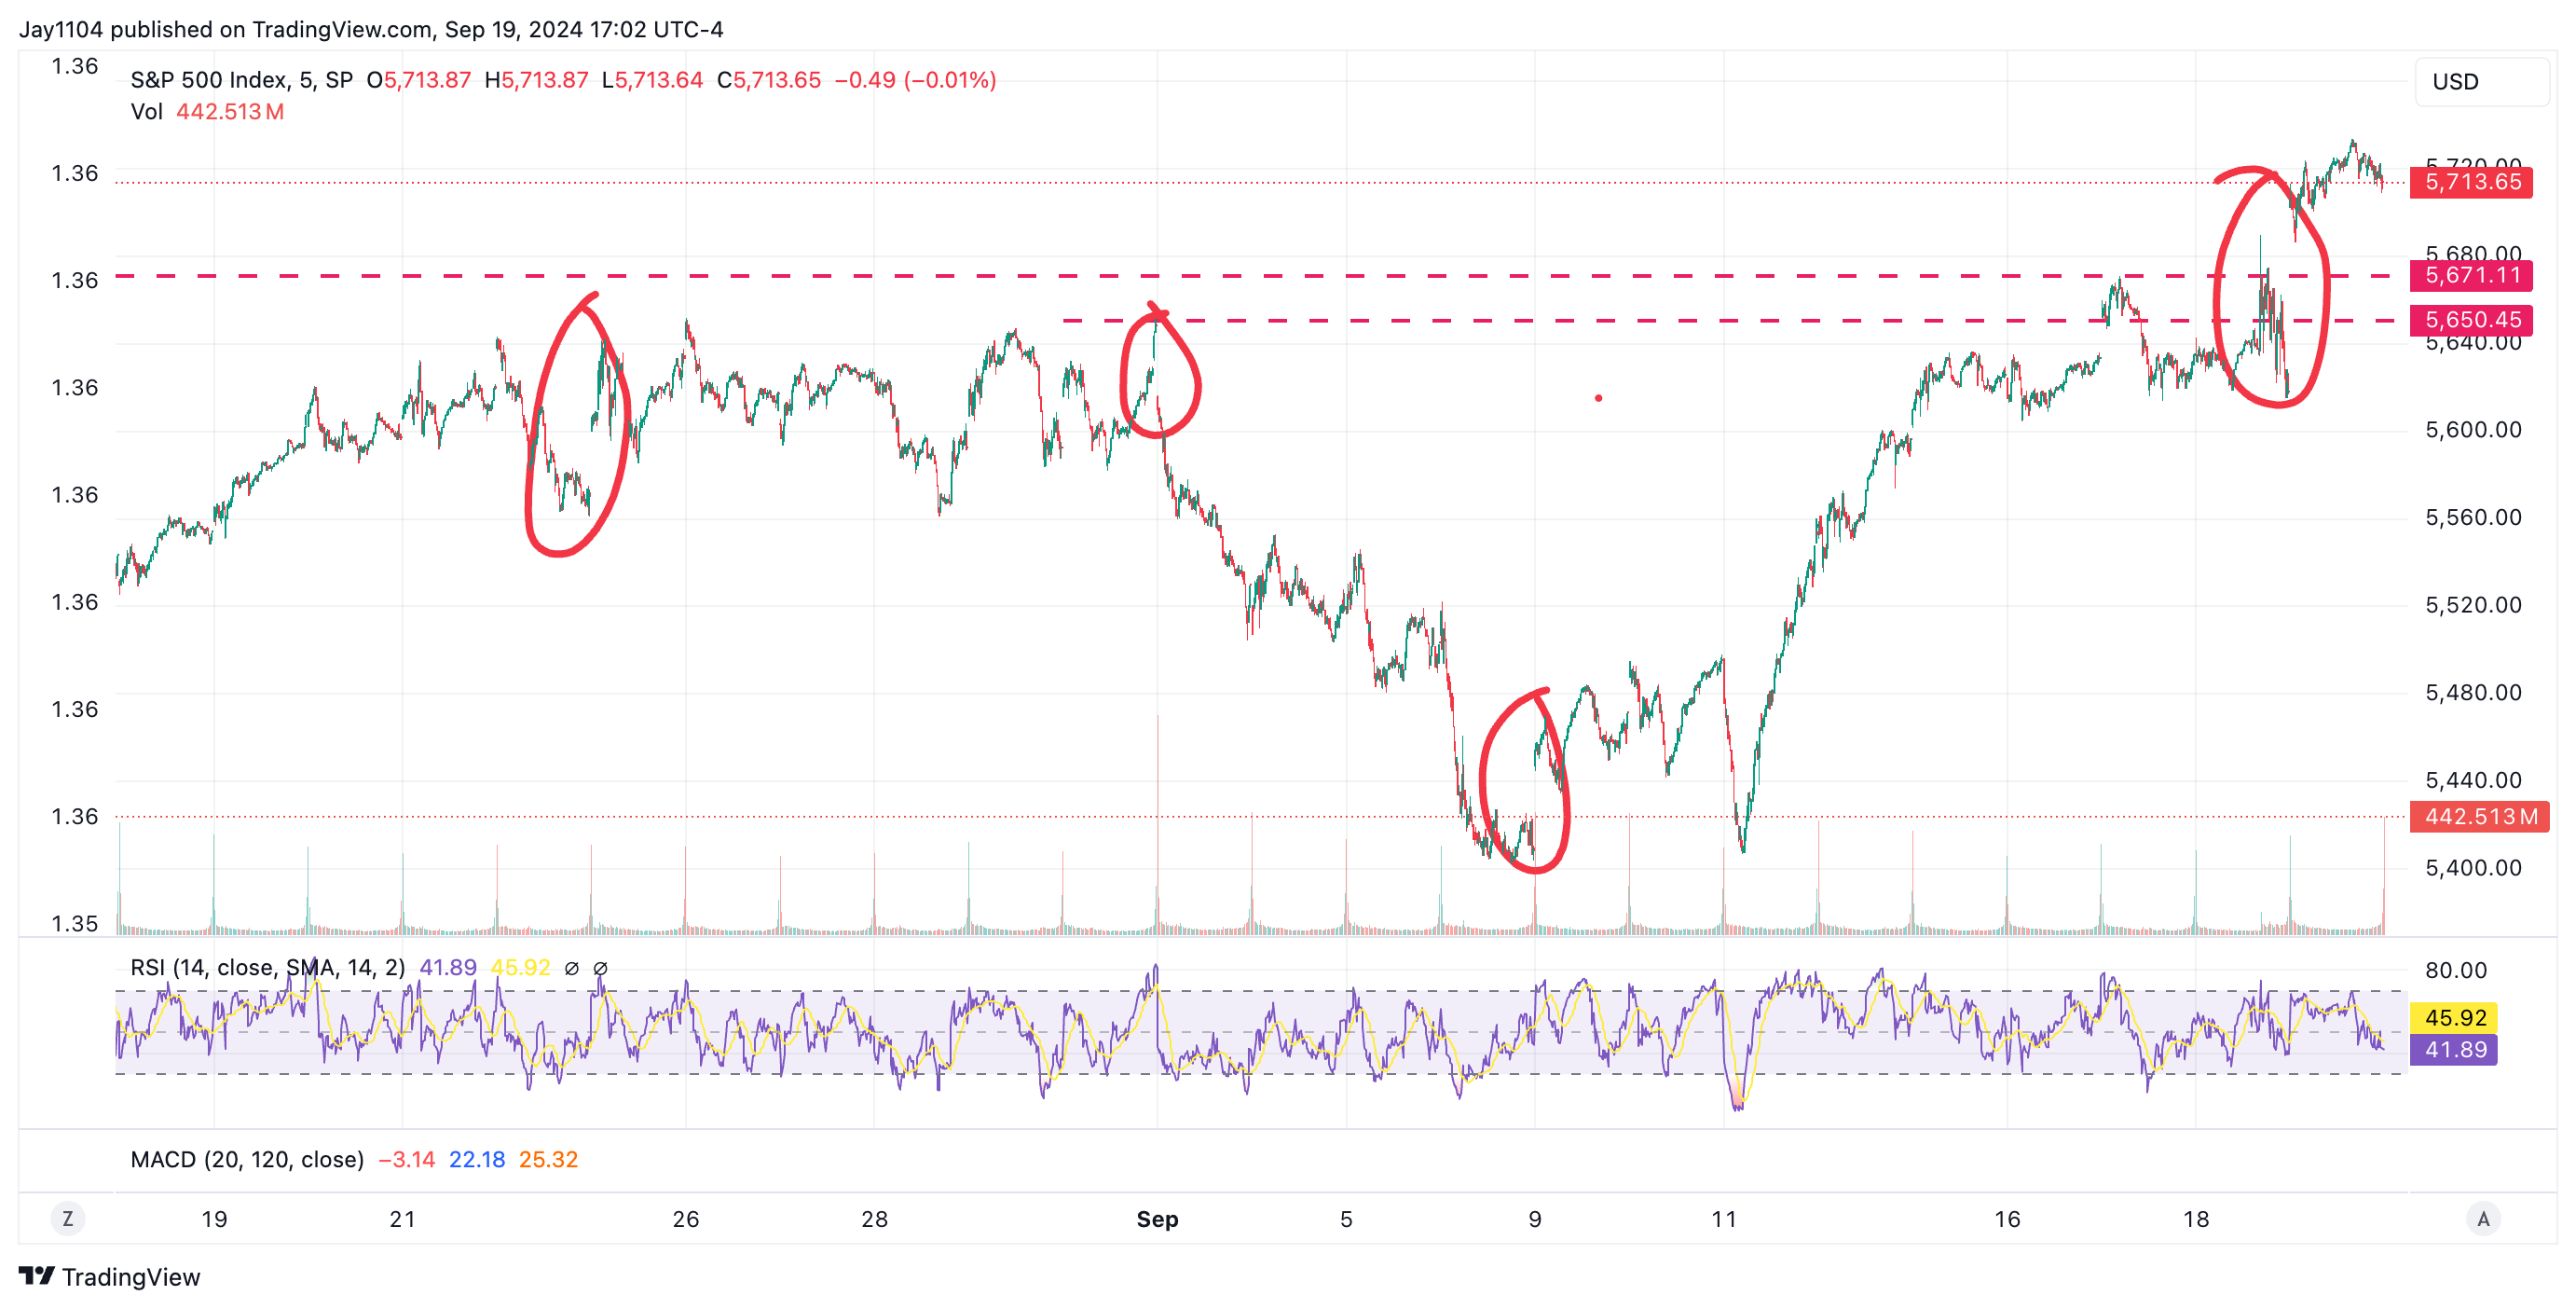Click the closing price C5,713.65 value
This screenshot has height=1309, width=2576.
click(x=769, y=80)
